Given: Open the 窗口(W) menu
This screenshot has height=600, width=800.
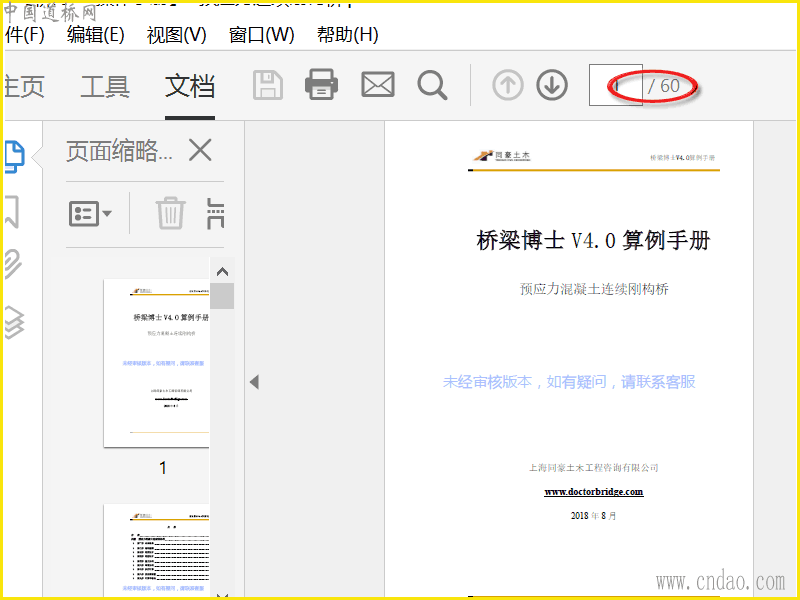Looking at the screenshot, I should point(262,35).
